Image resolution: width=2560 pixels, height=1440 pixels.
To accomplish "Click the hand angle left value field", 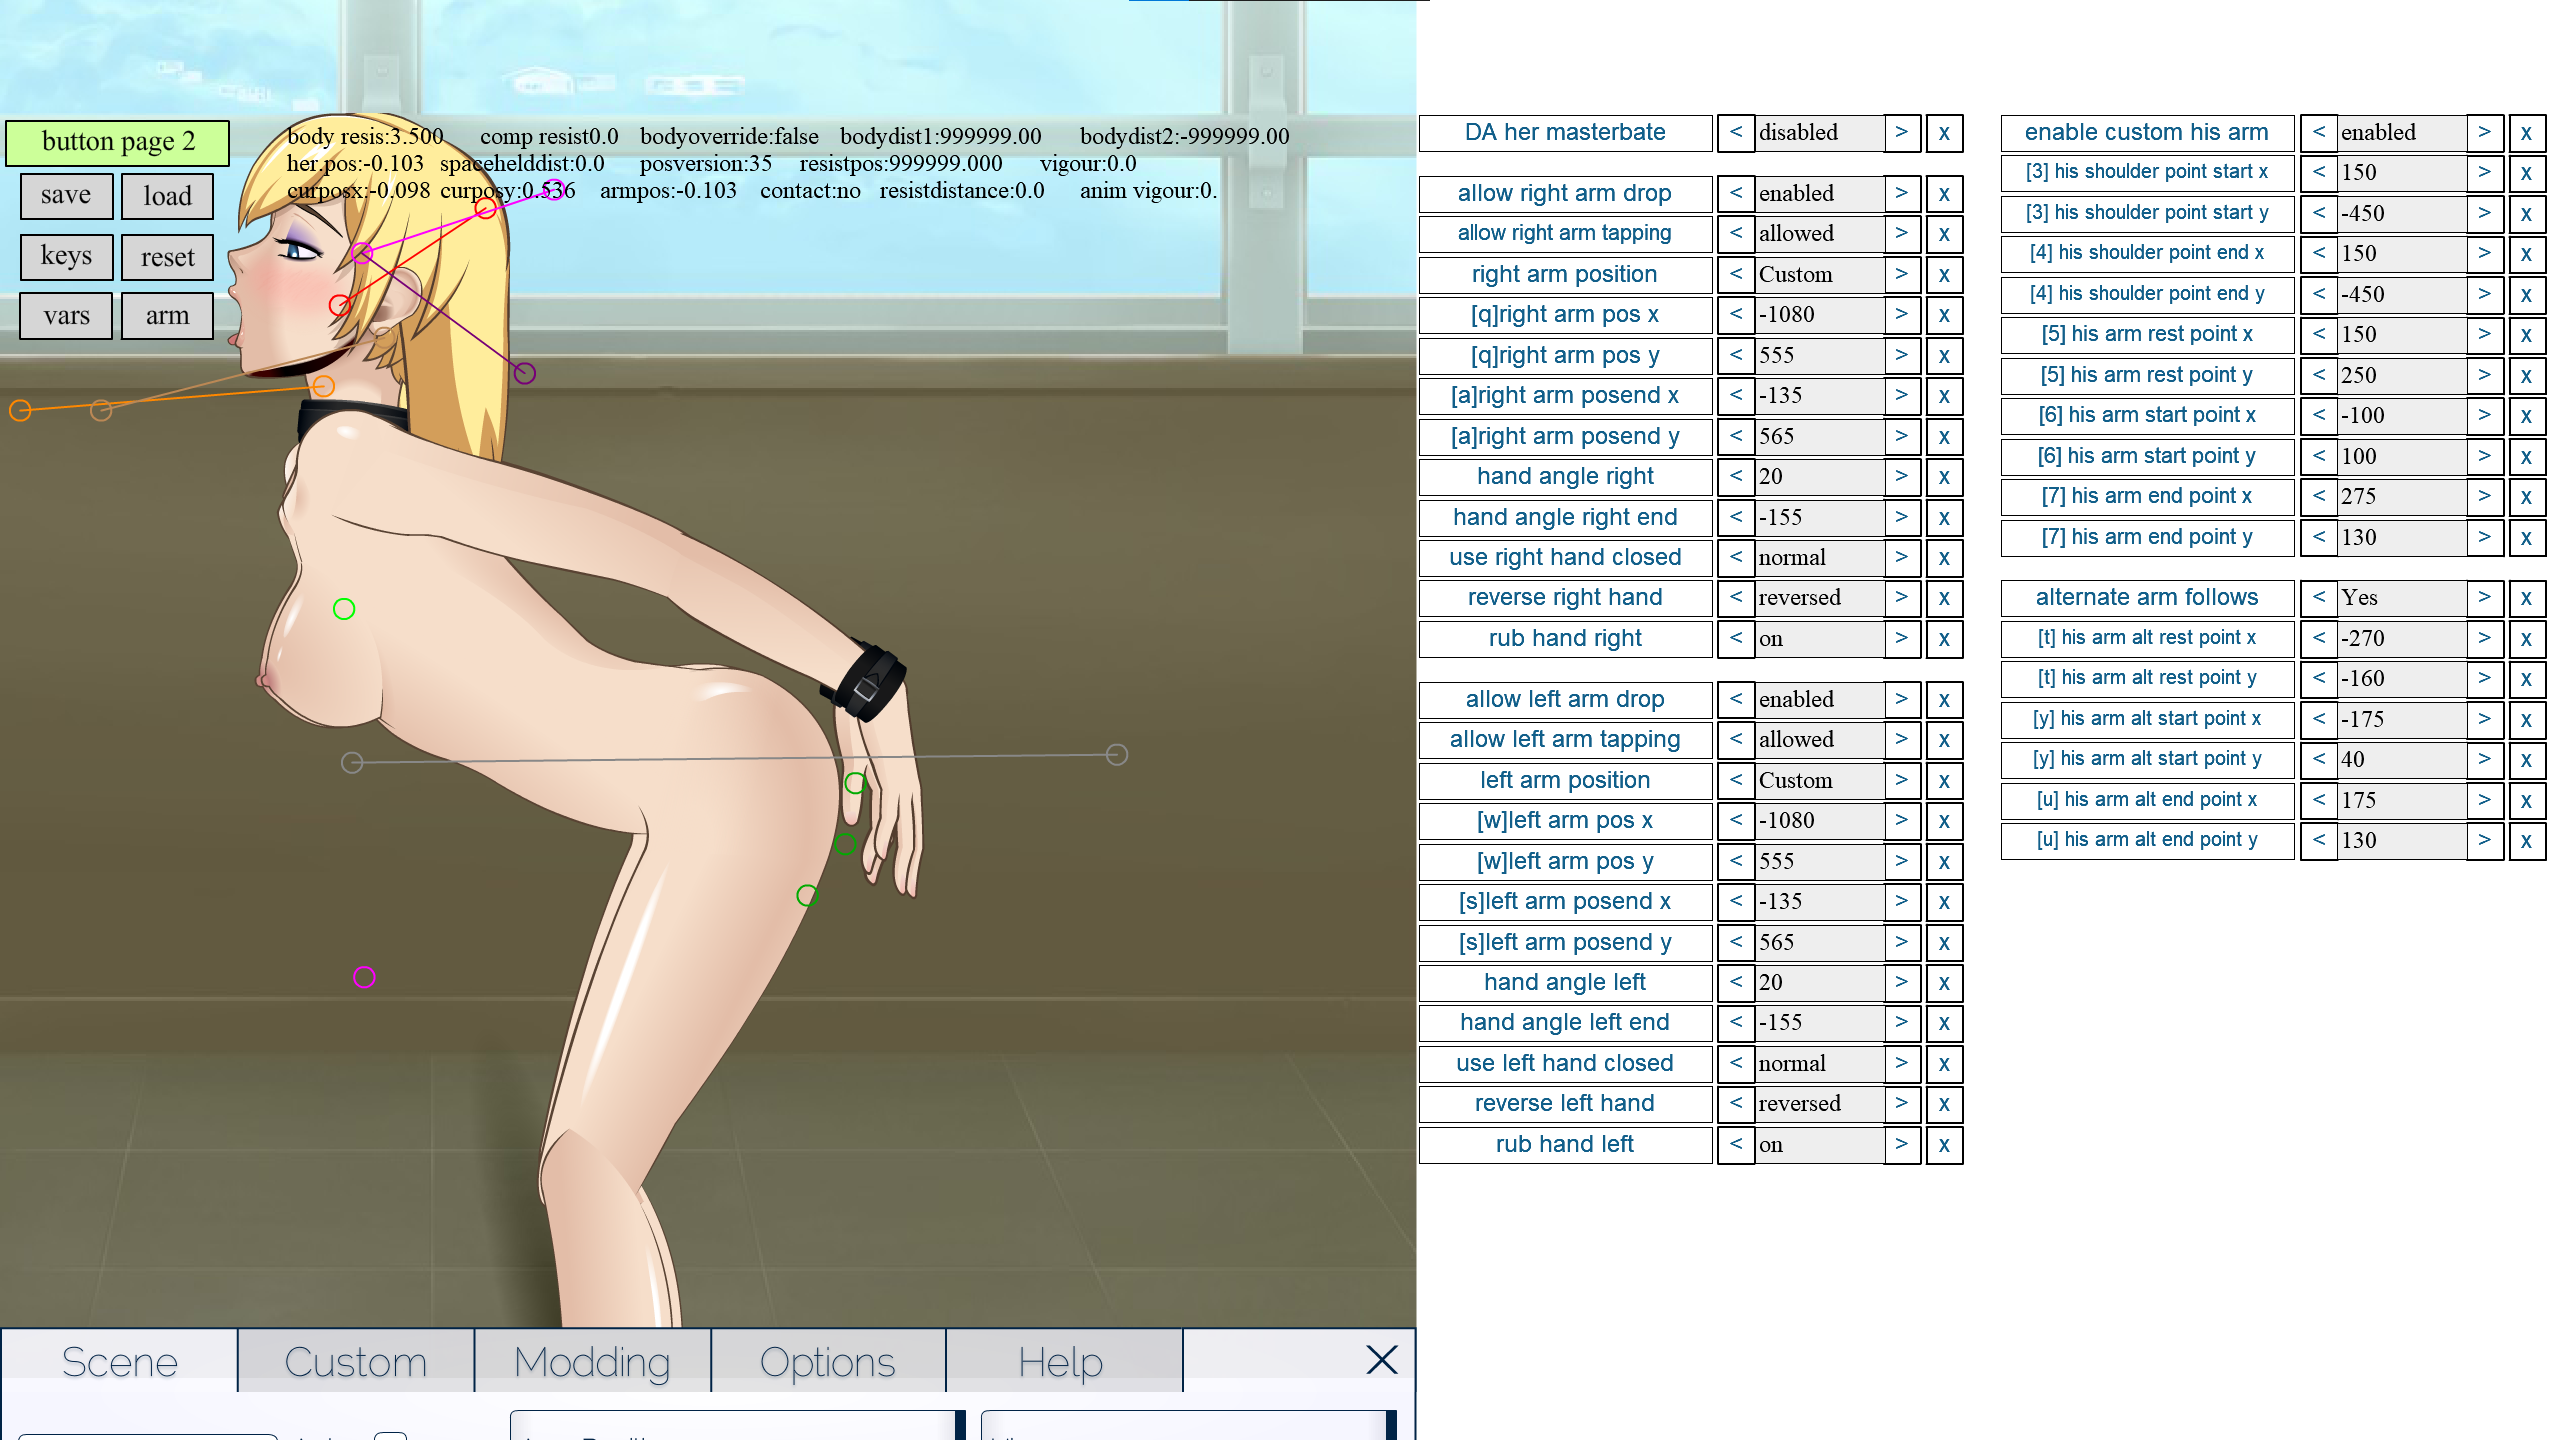I will pos(1819,983).
